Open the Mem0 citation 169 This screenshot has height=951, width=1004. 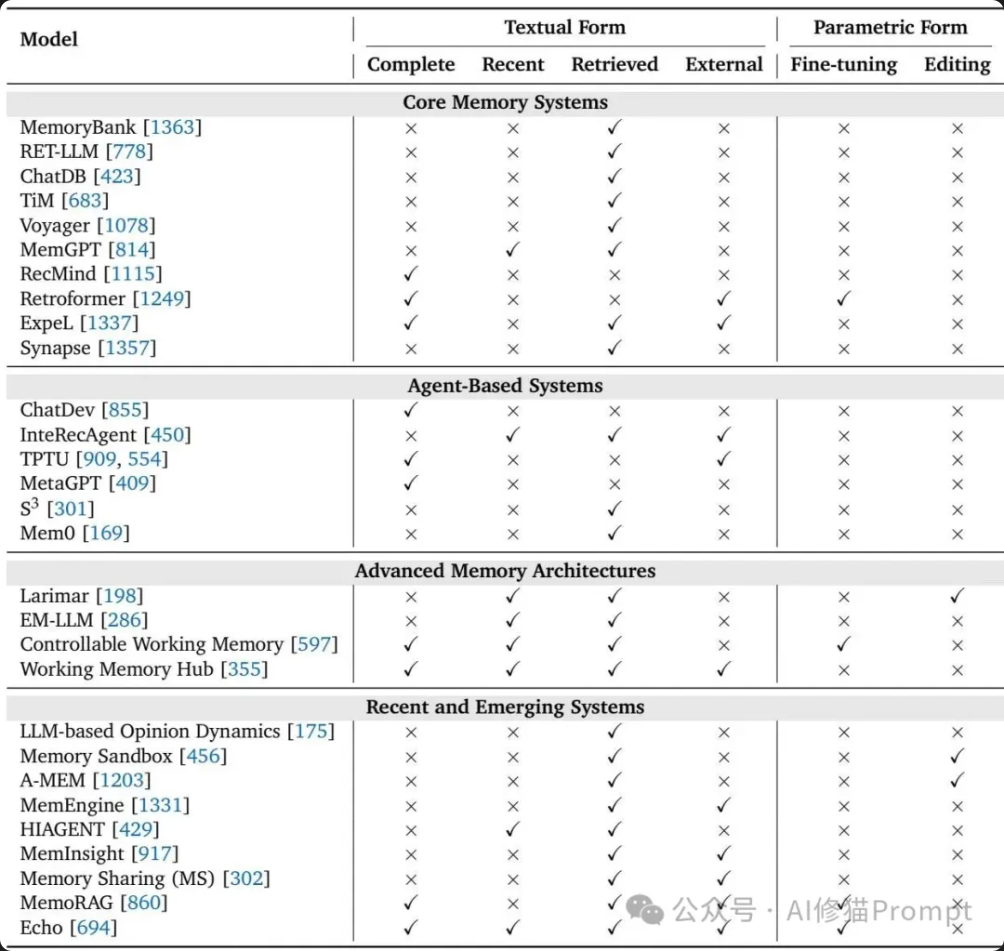coord(109,534)
